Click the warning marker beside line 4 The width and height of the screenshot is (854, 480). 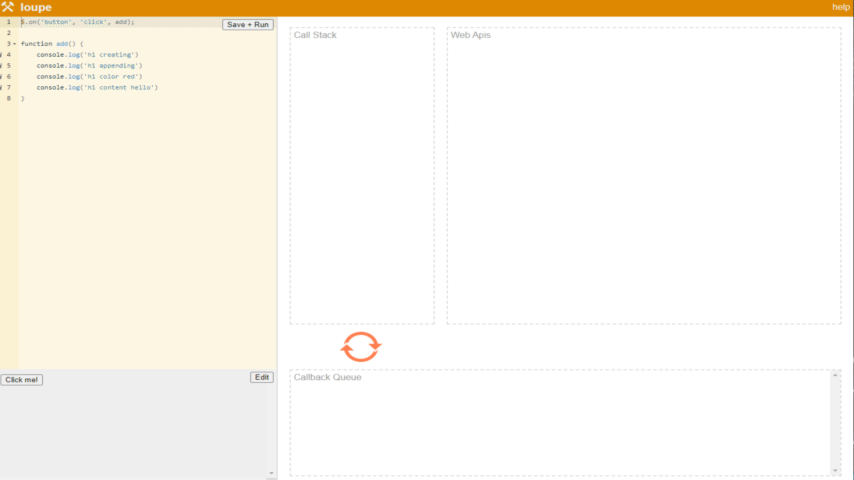tap(2, 55)
